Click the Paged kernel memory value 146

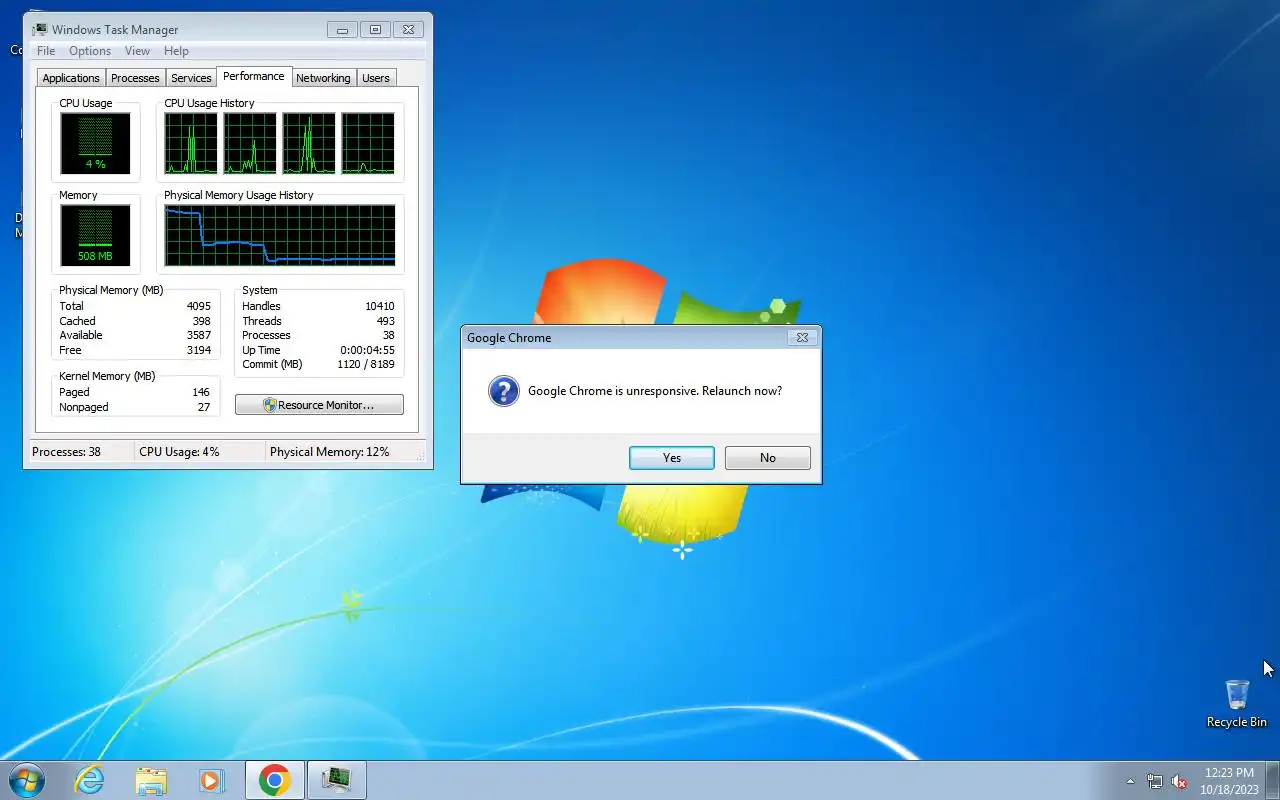click(x=201, y=392)
